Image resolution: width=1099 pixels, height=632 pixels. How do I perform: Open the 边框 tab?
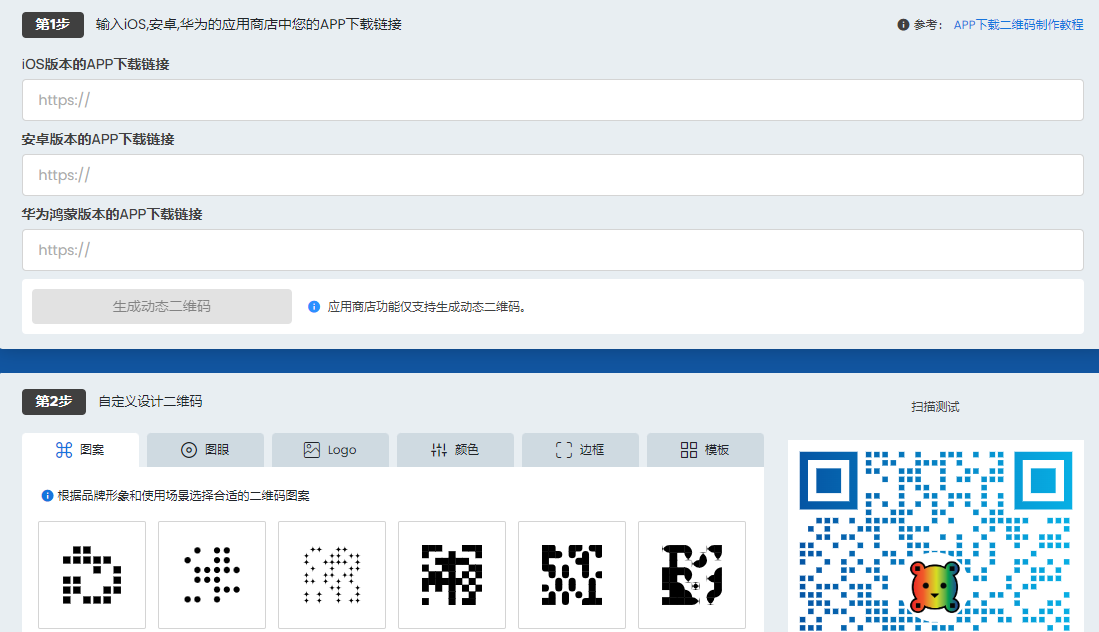(580, 450)
